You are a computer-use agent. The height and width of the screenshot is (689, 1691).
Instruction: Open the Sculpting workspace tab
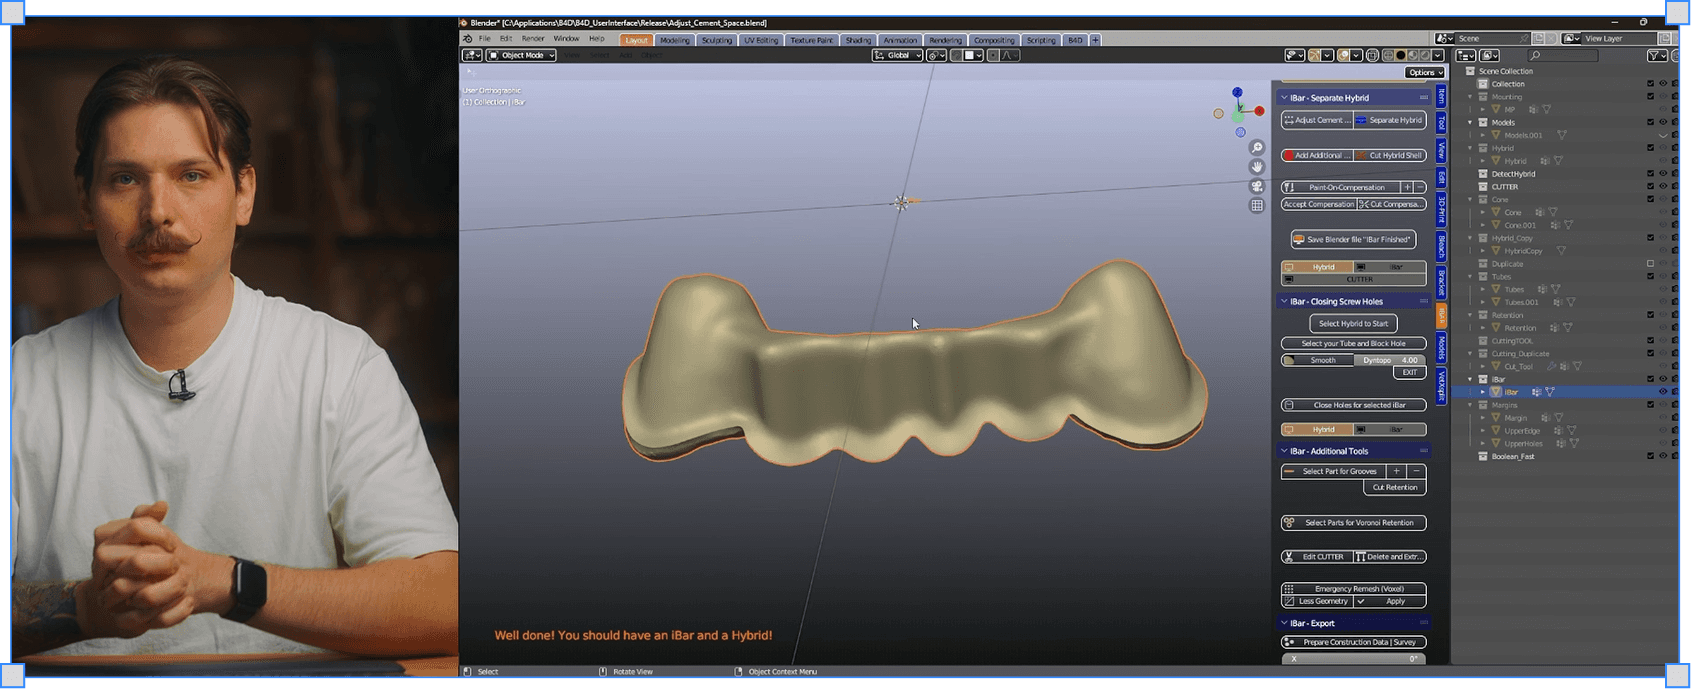(x=716, y=40)
